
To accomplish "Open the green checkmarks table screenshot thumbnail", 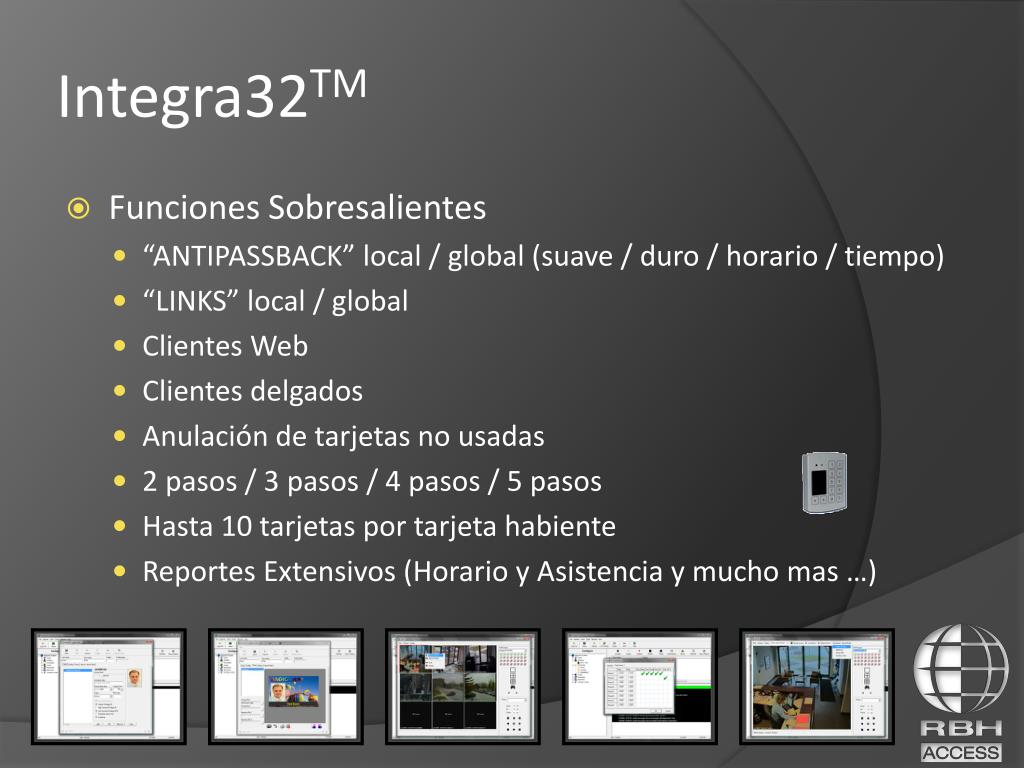I will (x=640, y=686).
